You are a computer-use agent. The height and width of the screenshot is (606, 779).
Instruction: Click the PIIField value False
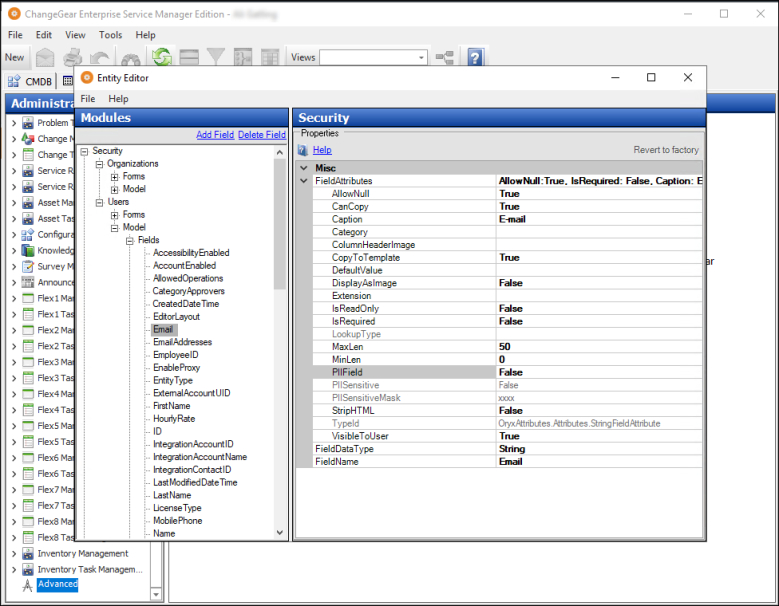click(x=600, y=372)
